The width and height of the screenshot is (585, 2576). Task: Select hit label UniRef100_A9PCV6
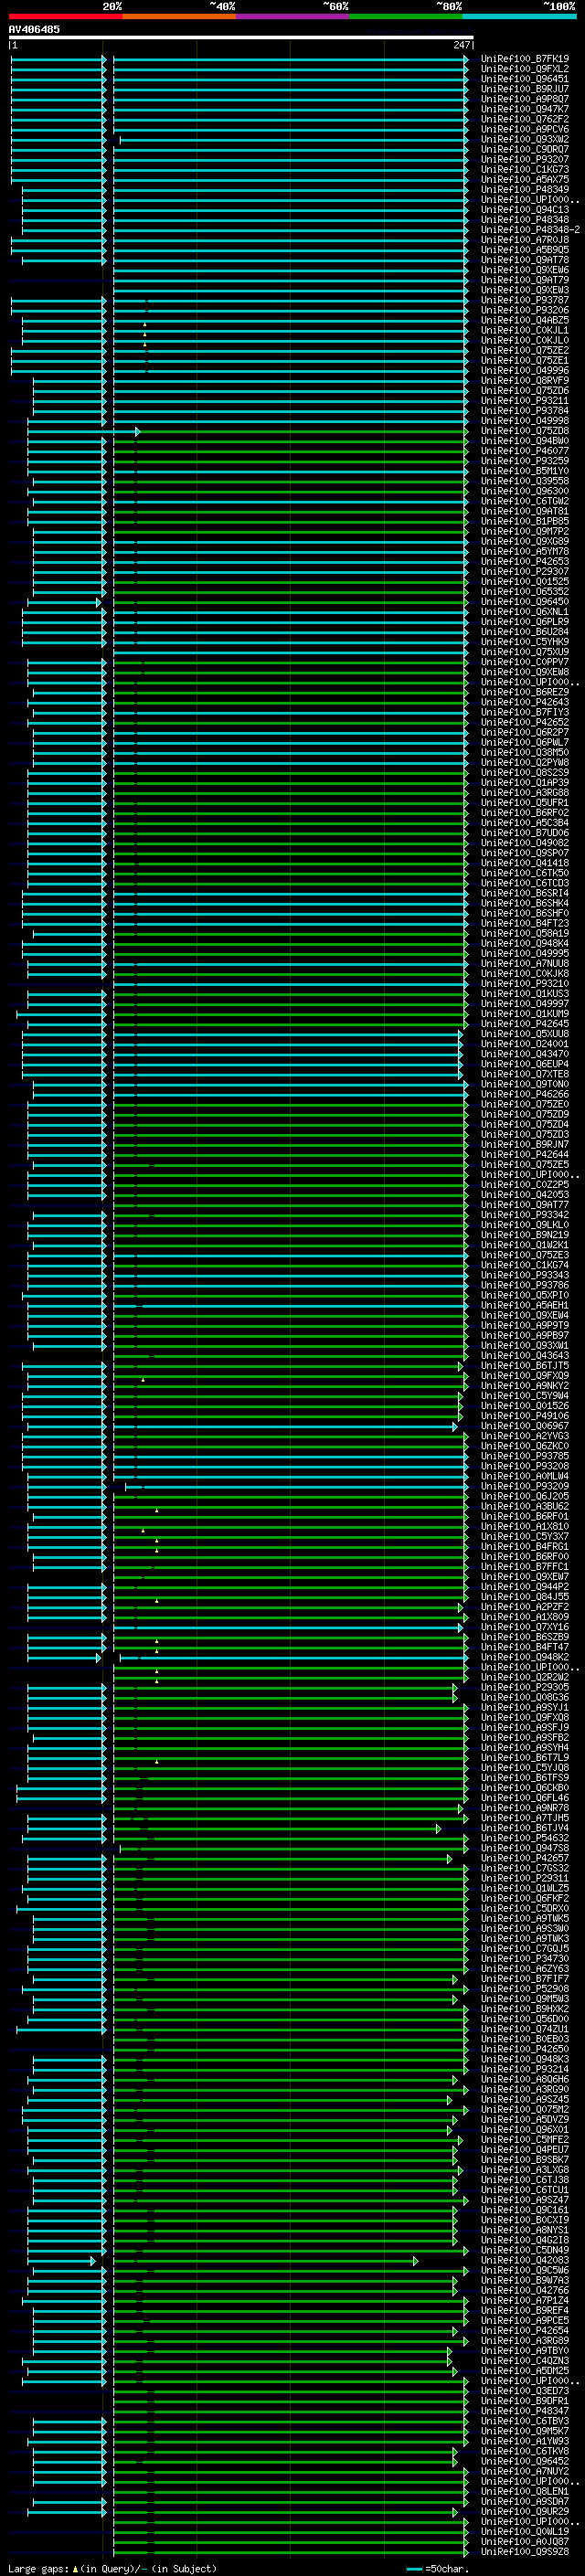[525, 129]
